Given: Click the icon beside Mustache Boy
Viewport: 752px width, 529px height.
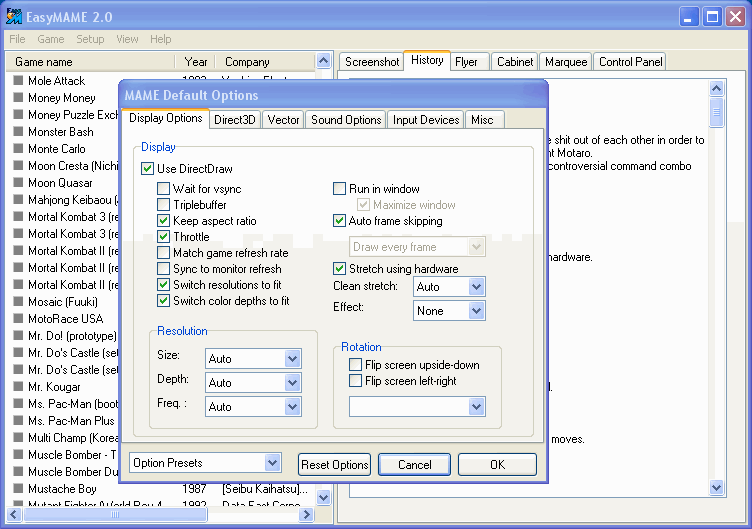Looking at the screenshot, I should pyautogui.click(x=18, y=488).
